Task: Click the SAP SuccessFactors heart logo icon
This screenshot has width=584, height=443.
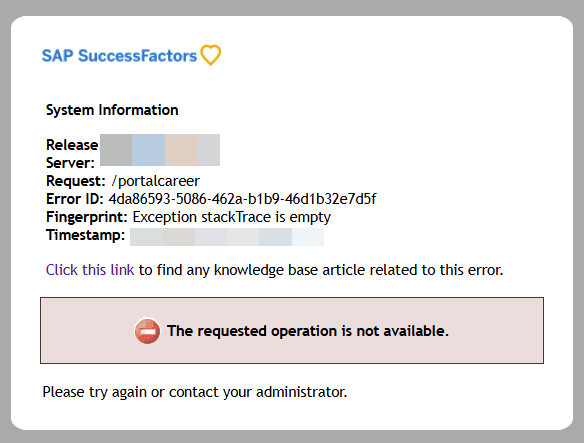Action: [211, 55]
